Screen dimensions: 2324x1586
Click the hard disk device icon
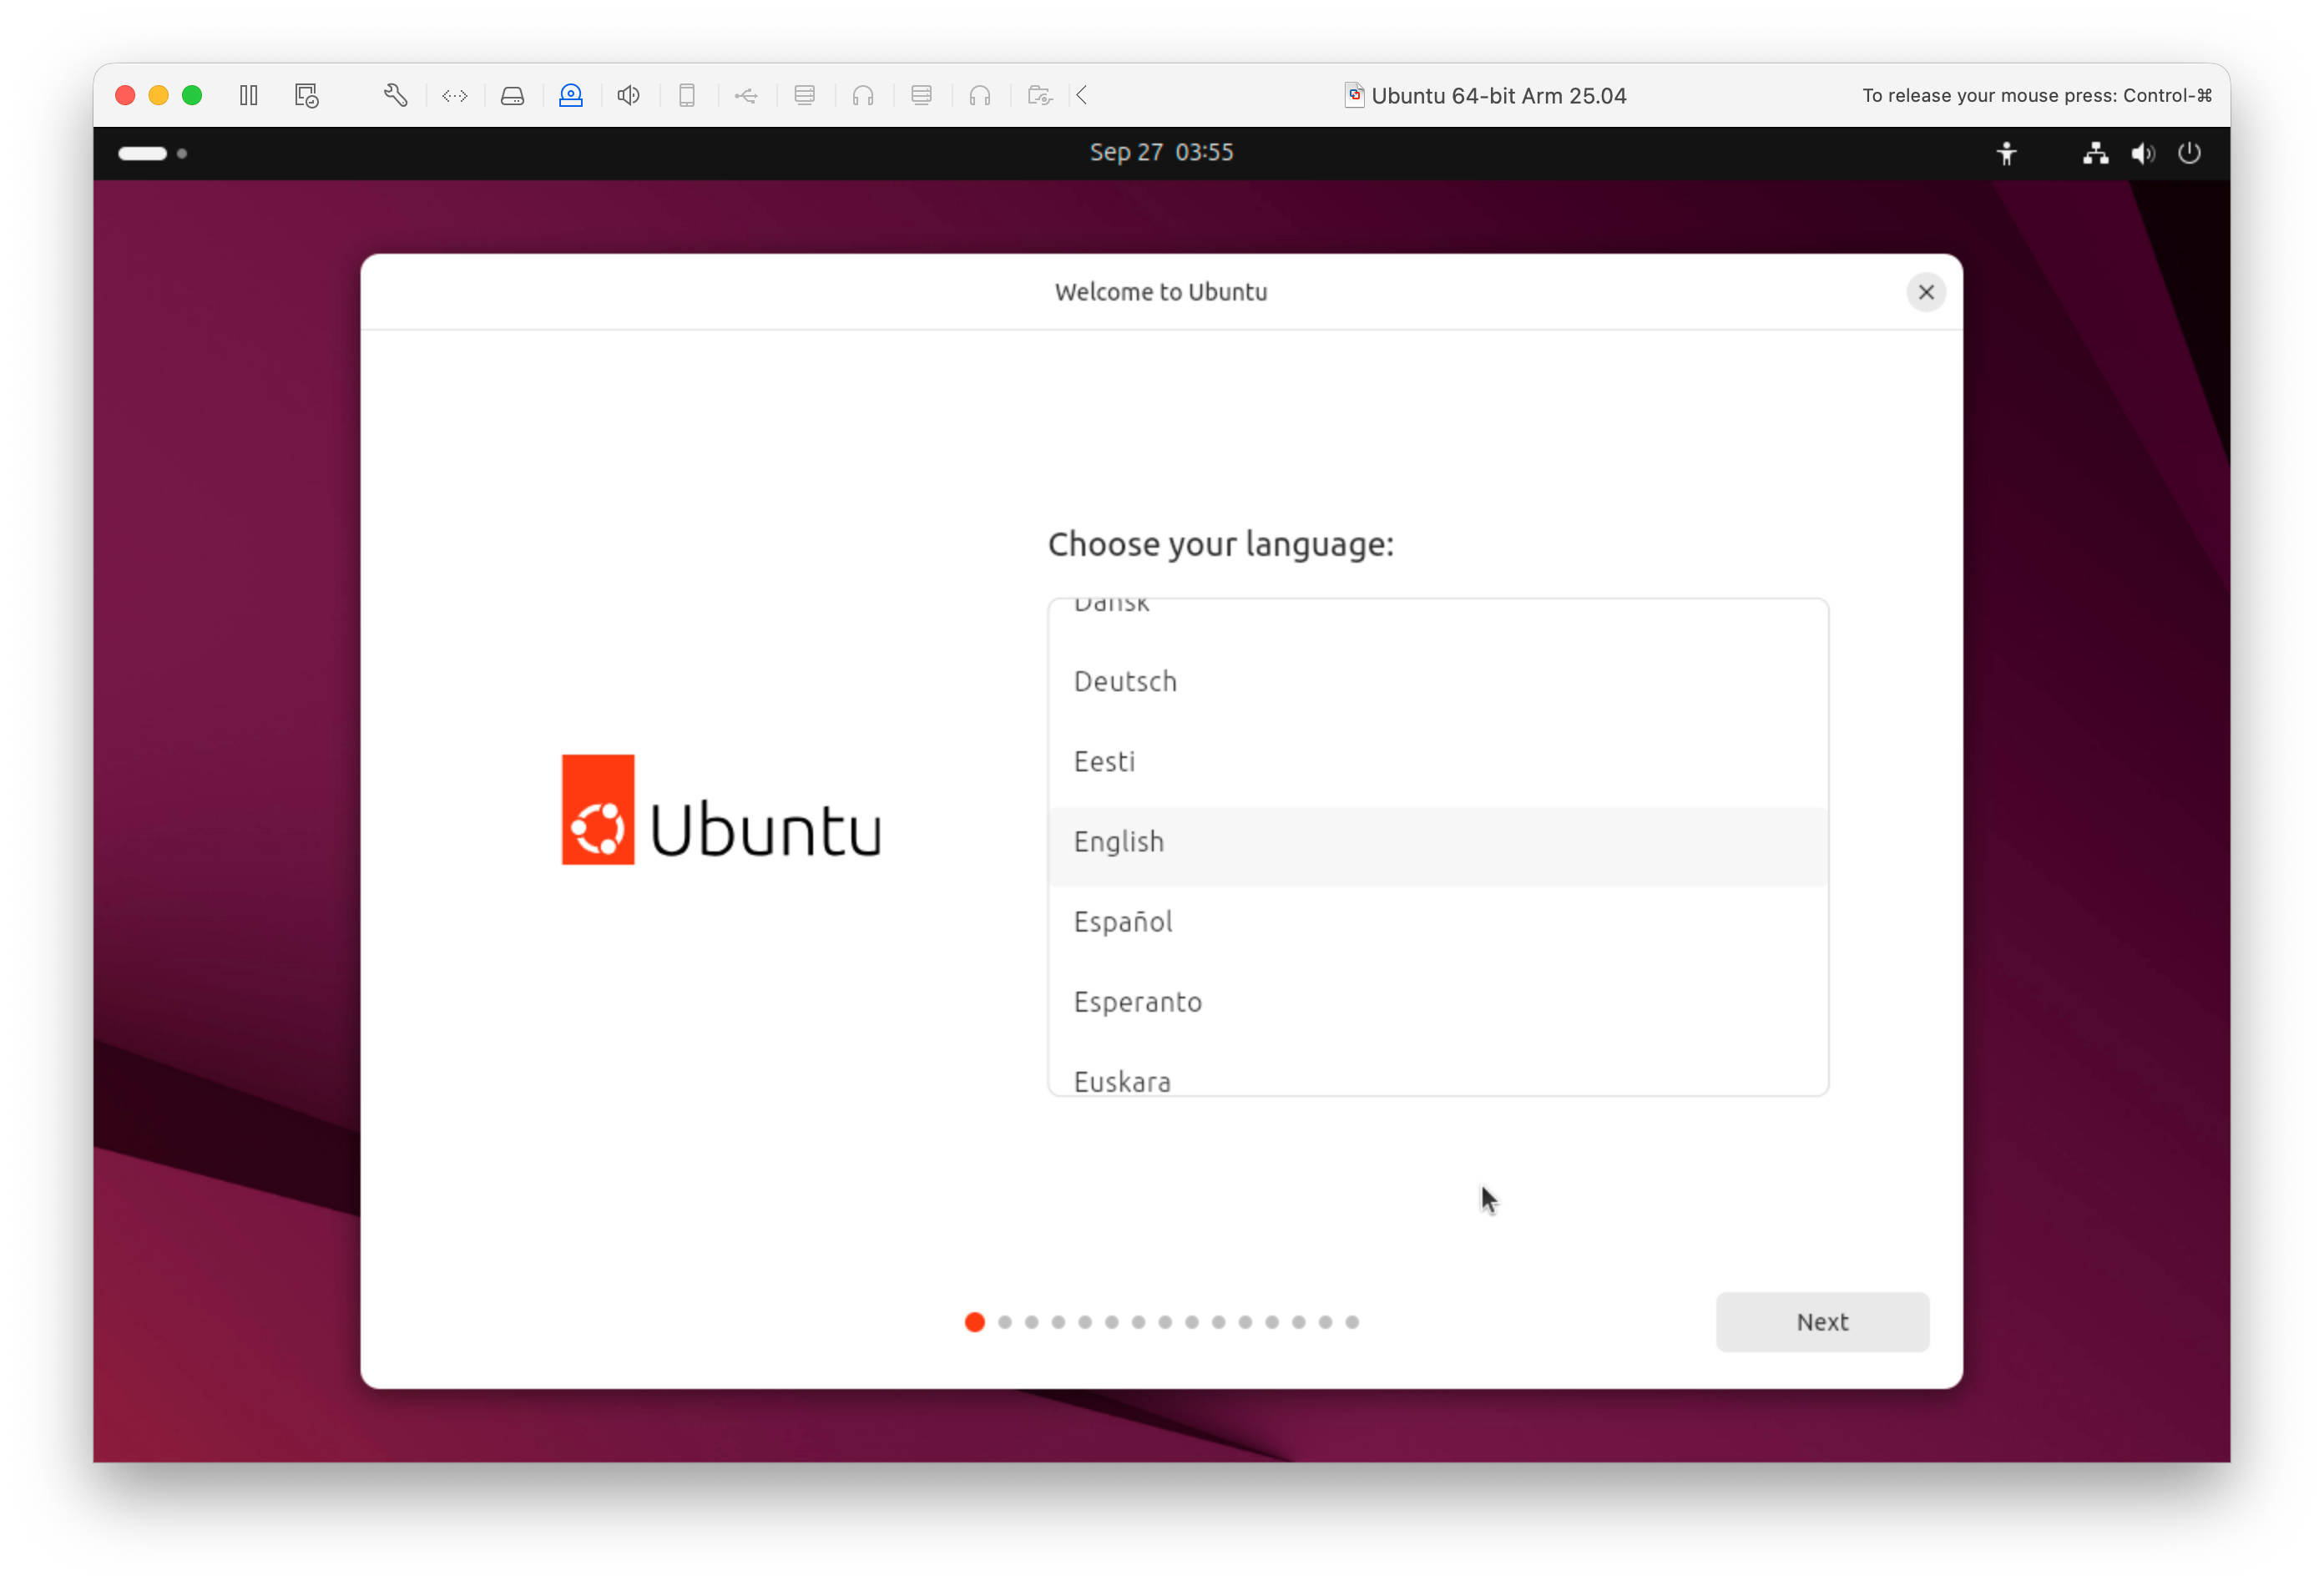click(512, 95)
